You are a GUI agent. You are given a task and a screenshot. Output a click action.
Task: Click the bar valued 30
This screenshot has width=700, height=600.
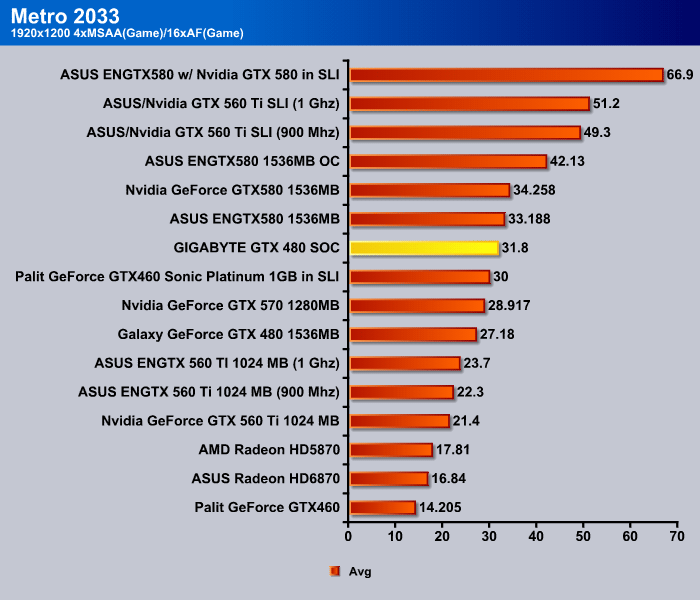[420, 277]
